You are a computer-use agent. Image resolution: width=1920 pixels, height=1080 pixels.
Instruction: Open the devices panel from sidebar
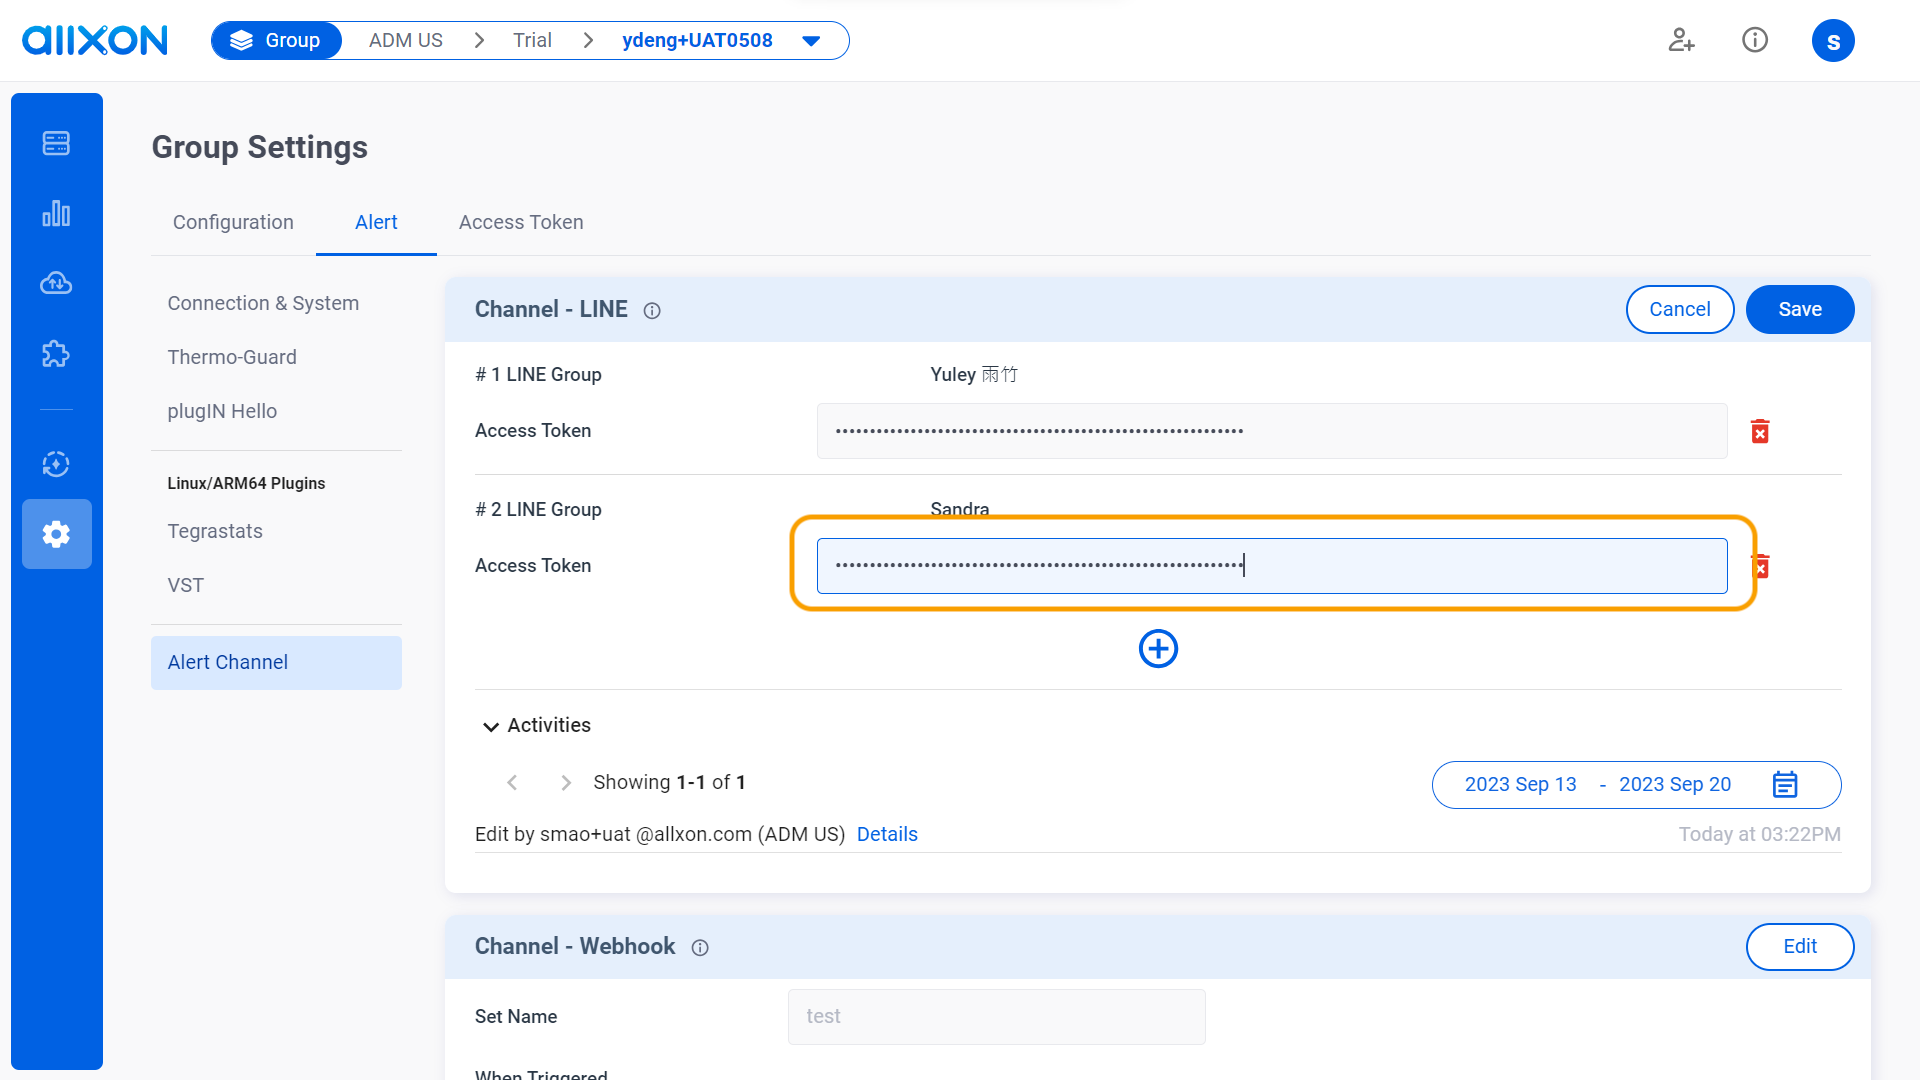coord(56,143)
